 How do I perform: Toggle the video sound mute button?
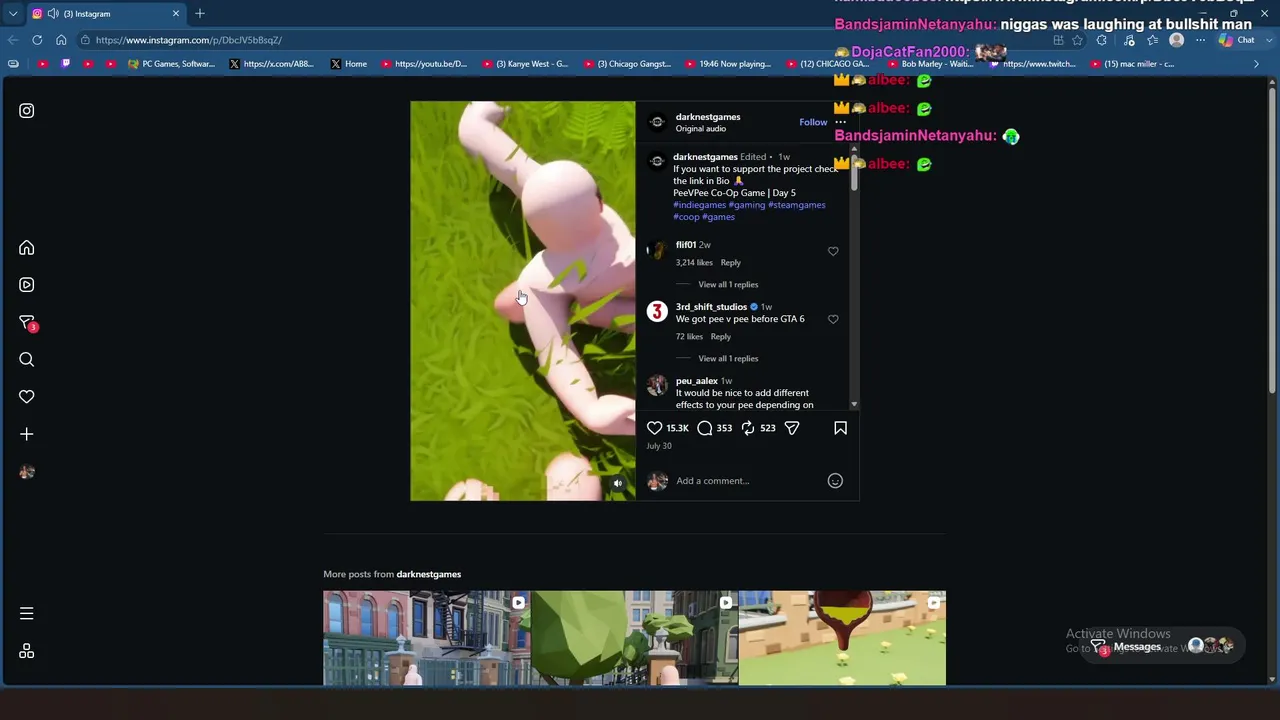(618, 484)
